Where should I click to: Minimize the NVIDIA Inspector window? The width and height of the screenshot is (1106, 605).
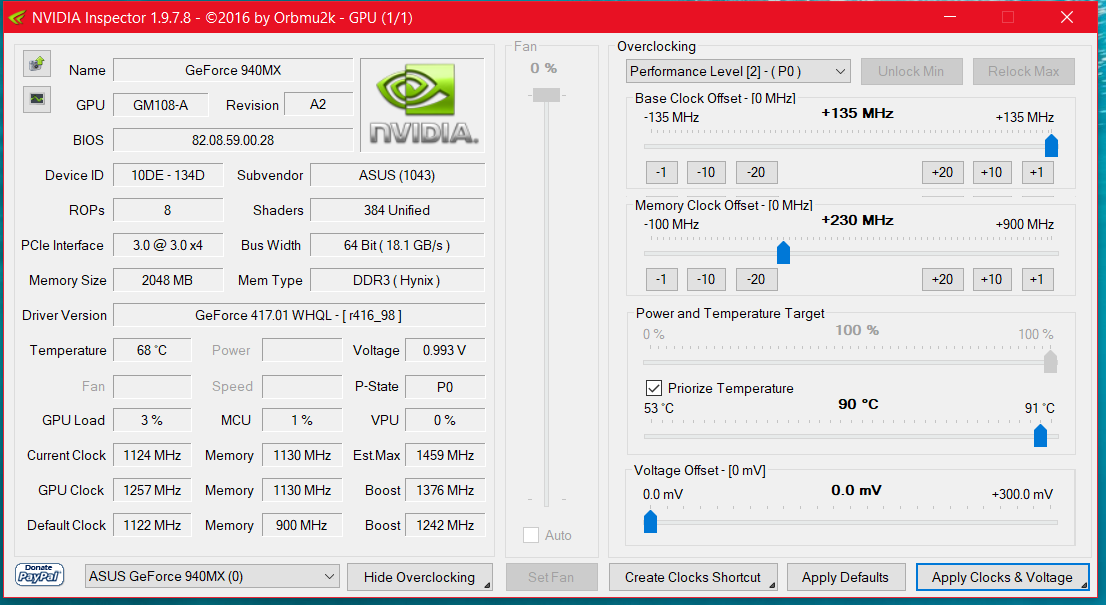949,18
